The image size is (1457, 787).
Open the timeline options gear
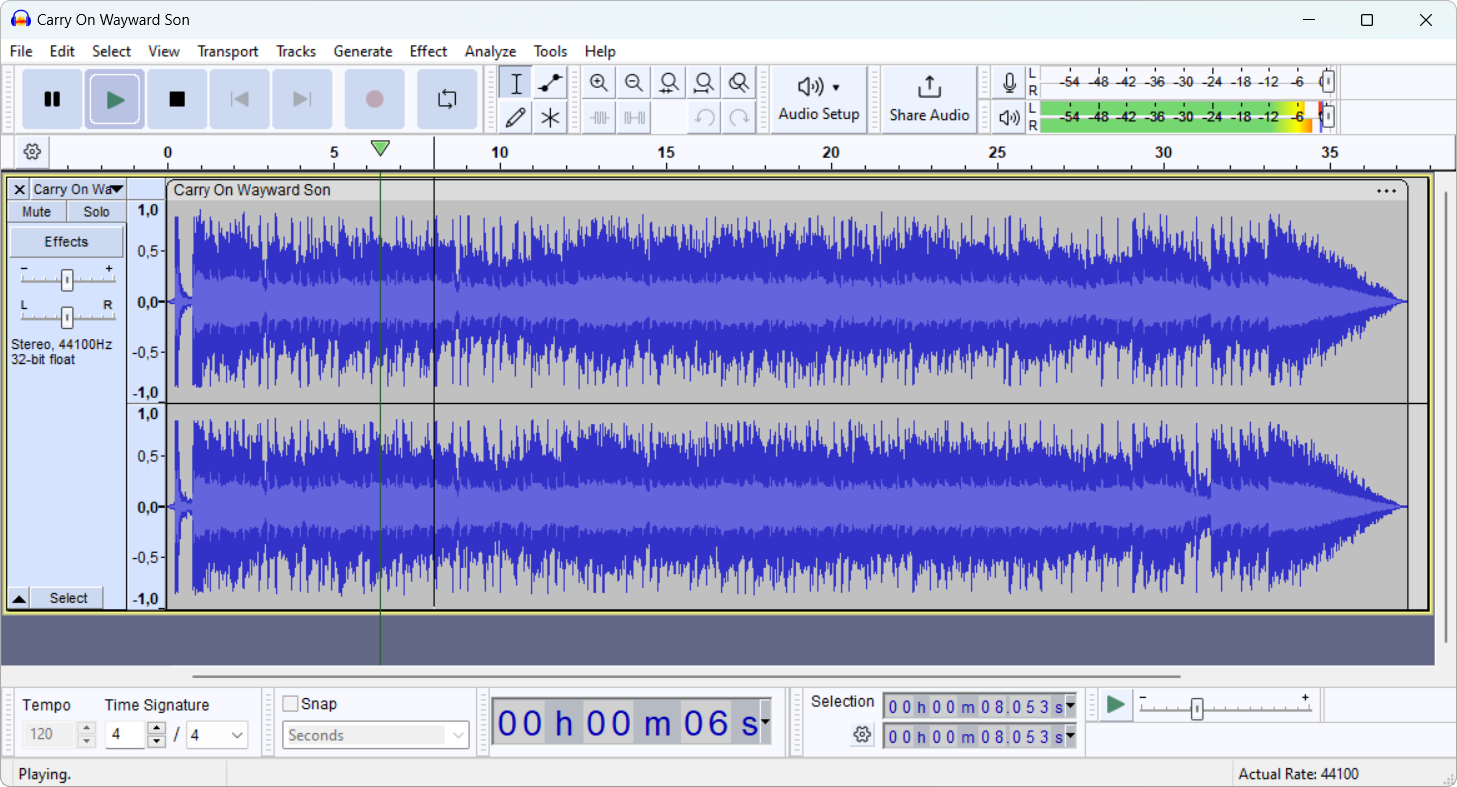pyautogui.click(x=32, y=152)
